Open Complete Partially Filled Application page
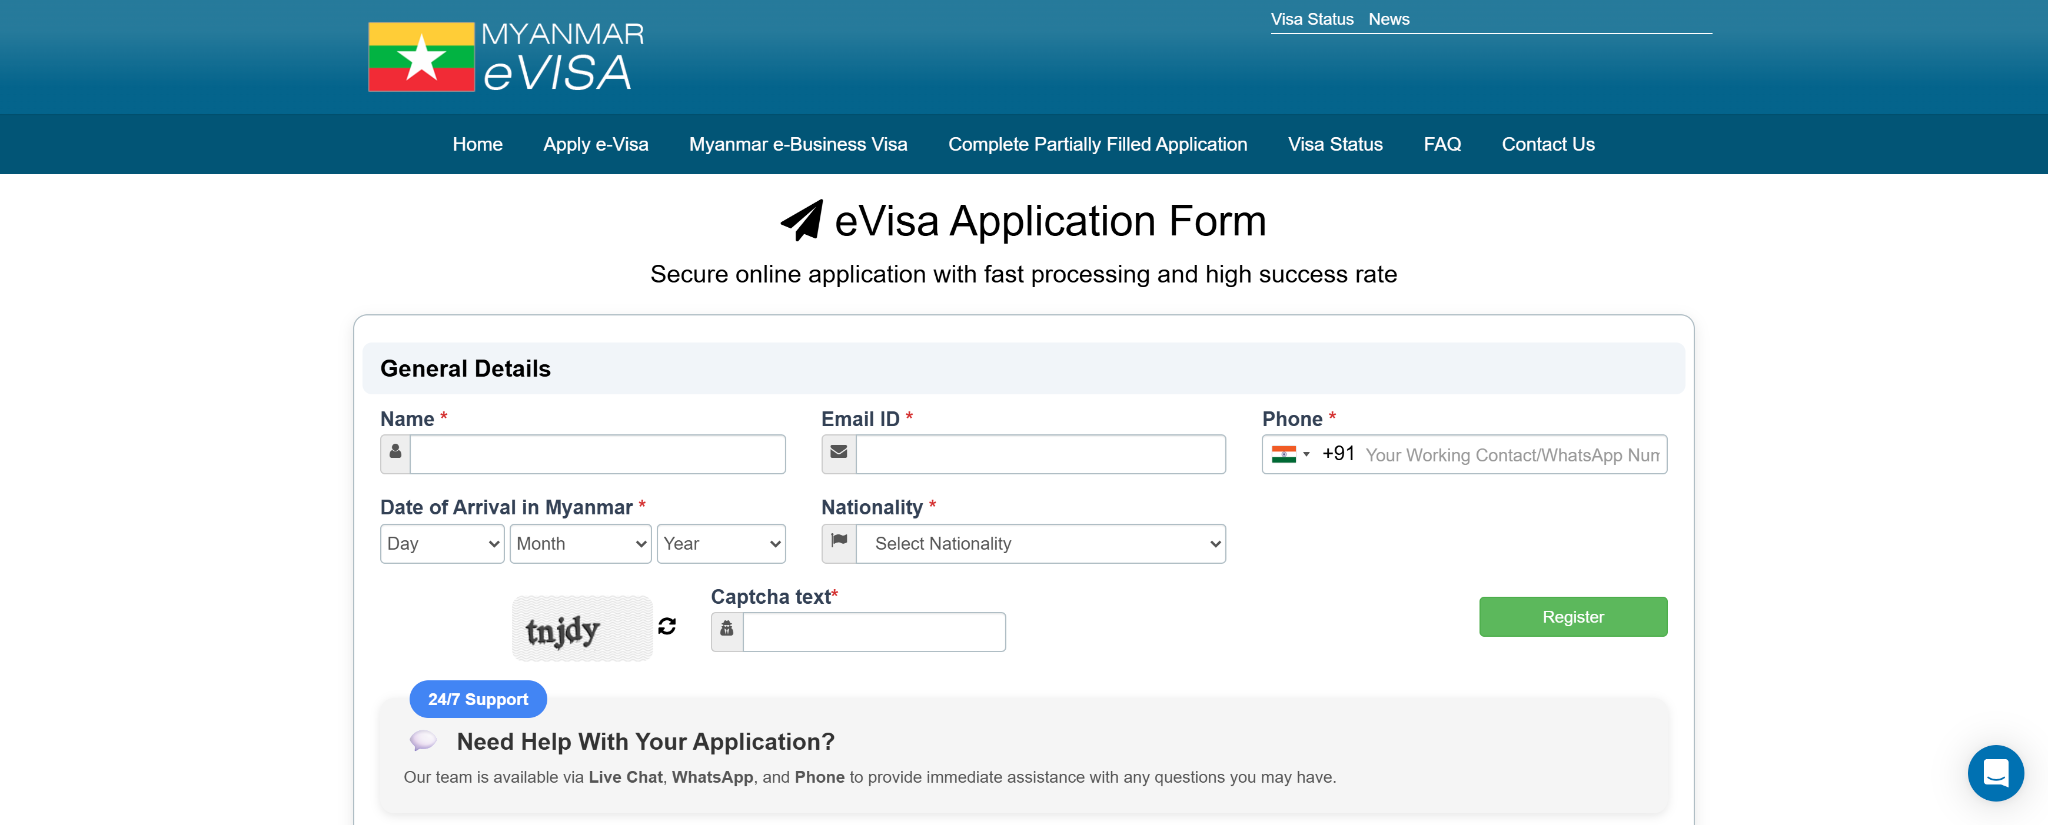 pyautogui.click(x=1097, y=144)
